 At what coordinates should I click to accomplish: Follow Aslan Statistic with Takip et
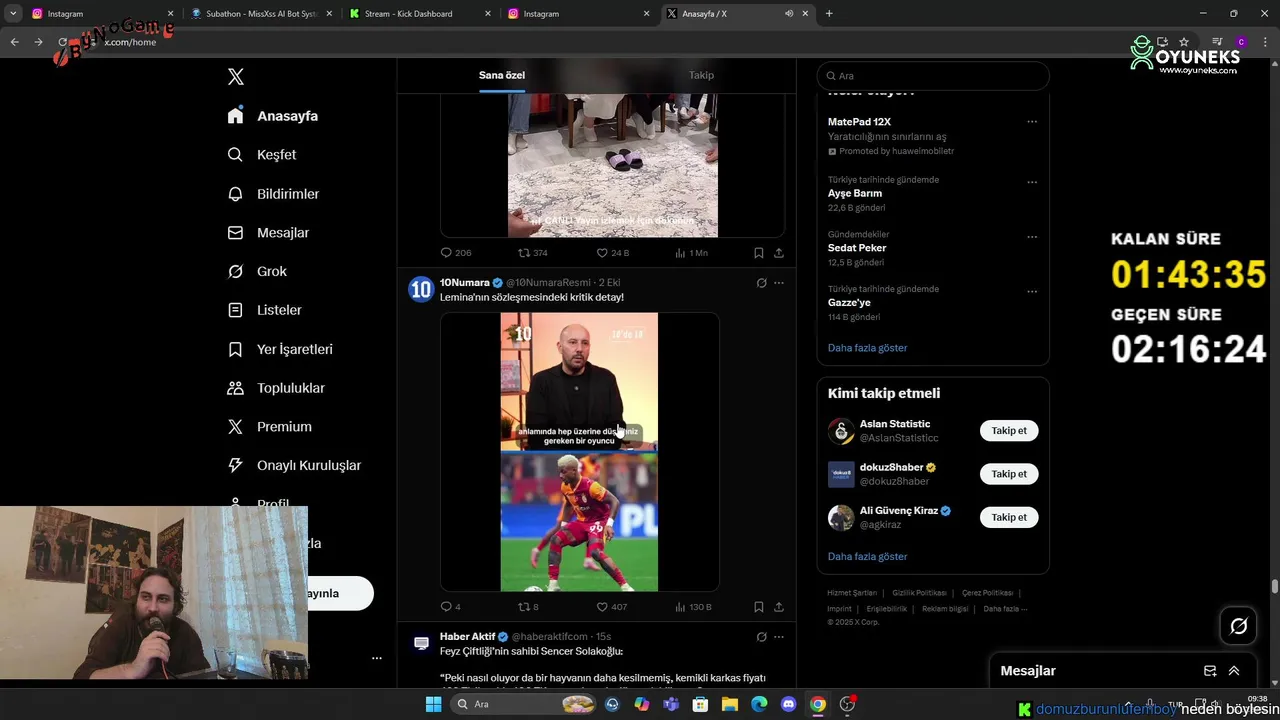[1009, 431]
